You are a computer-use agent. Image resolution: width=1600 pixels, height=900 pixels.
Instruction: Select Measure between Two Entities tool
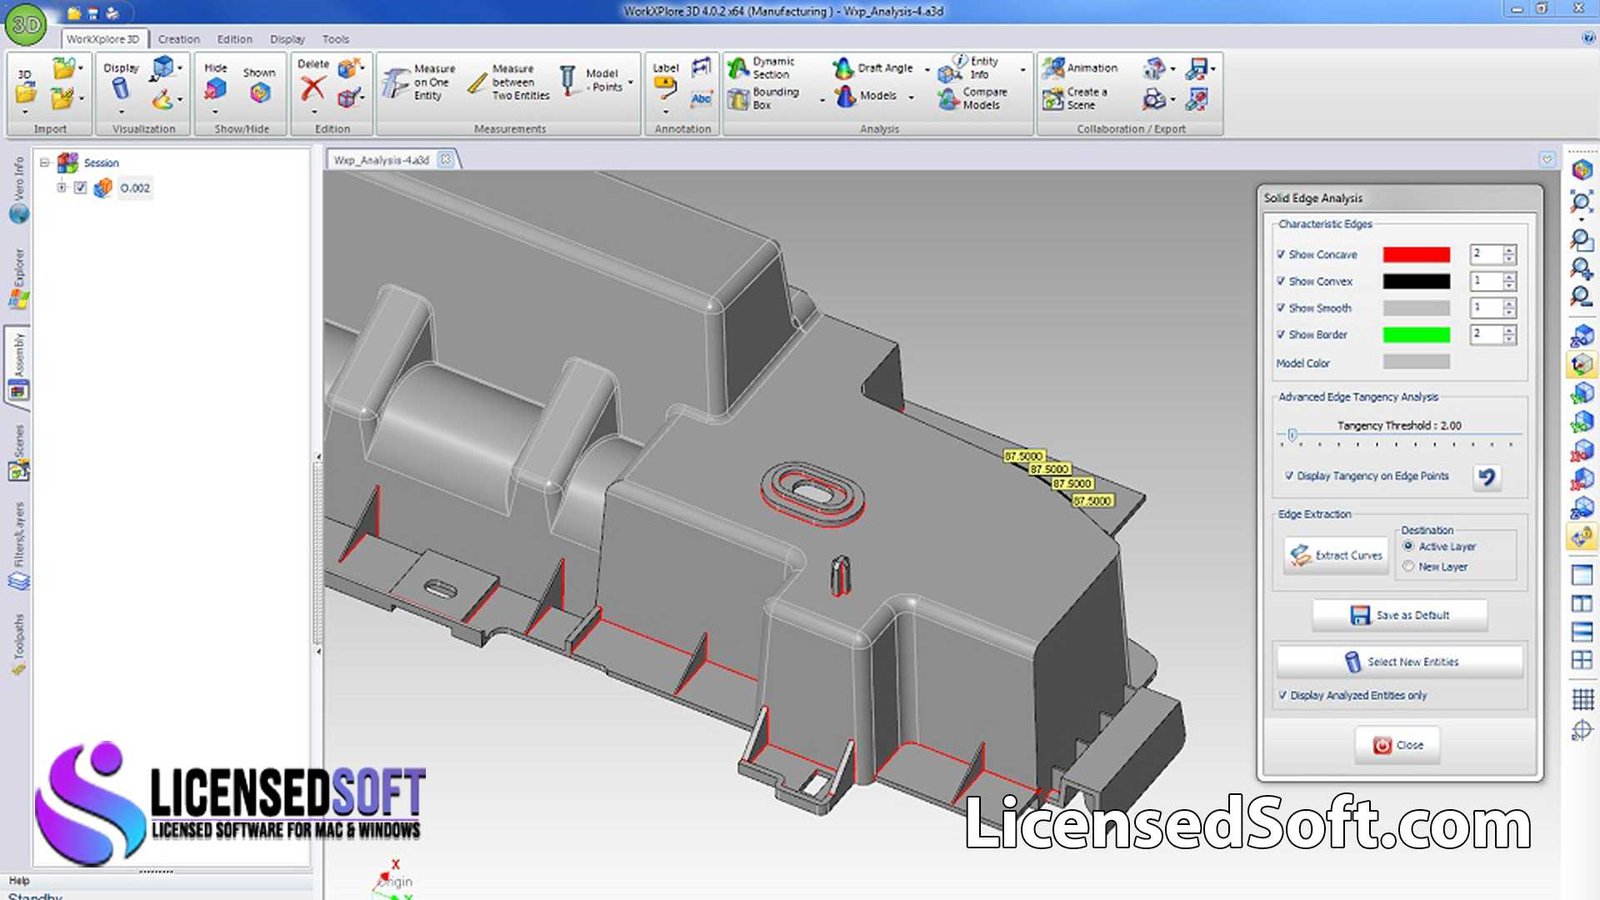(x=509, y=82)
